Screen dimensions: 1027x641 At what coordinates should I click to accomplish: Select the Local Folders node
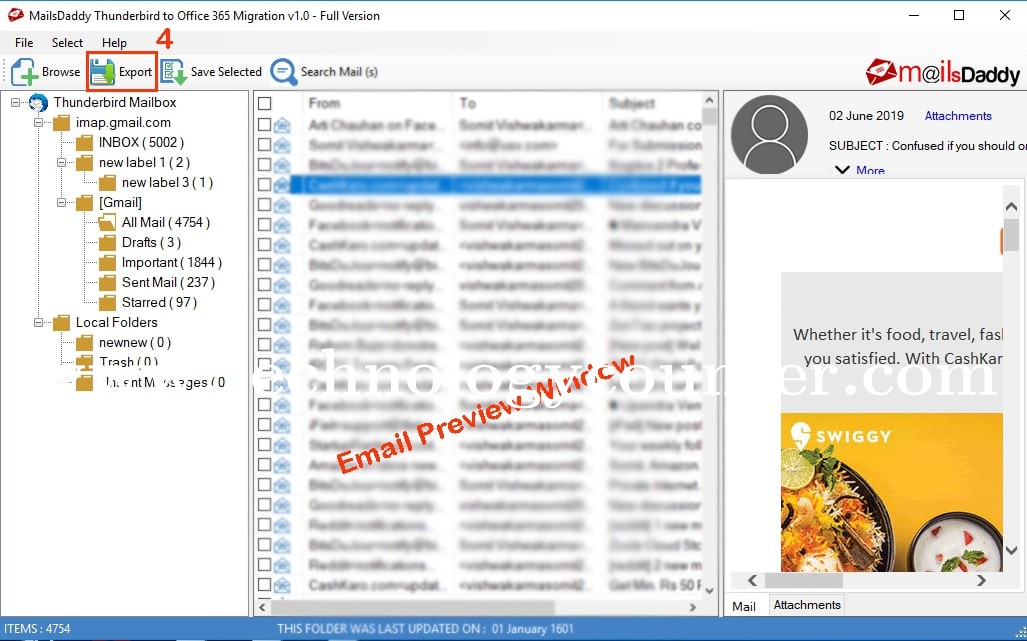pos(117,322)
